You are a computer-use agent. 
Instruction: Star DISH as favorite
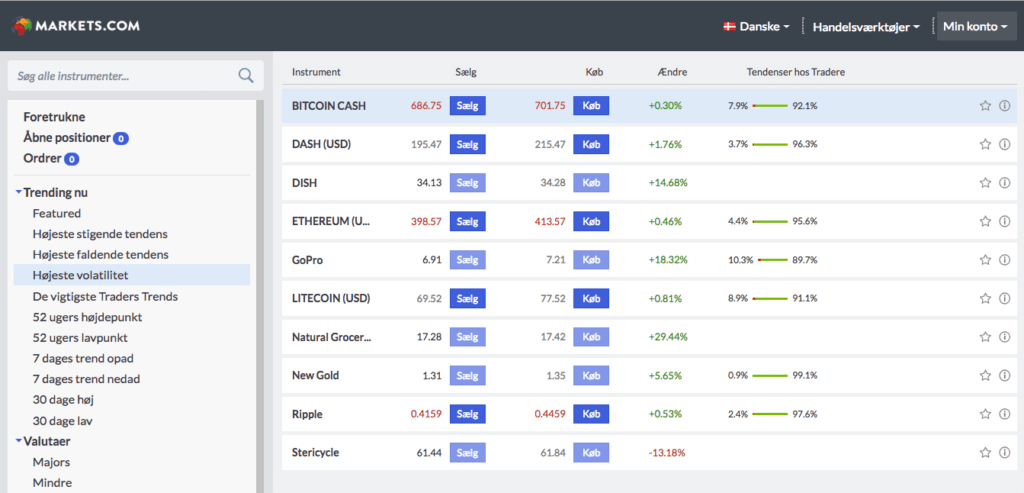[985, 183]
